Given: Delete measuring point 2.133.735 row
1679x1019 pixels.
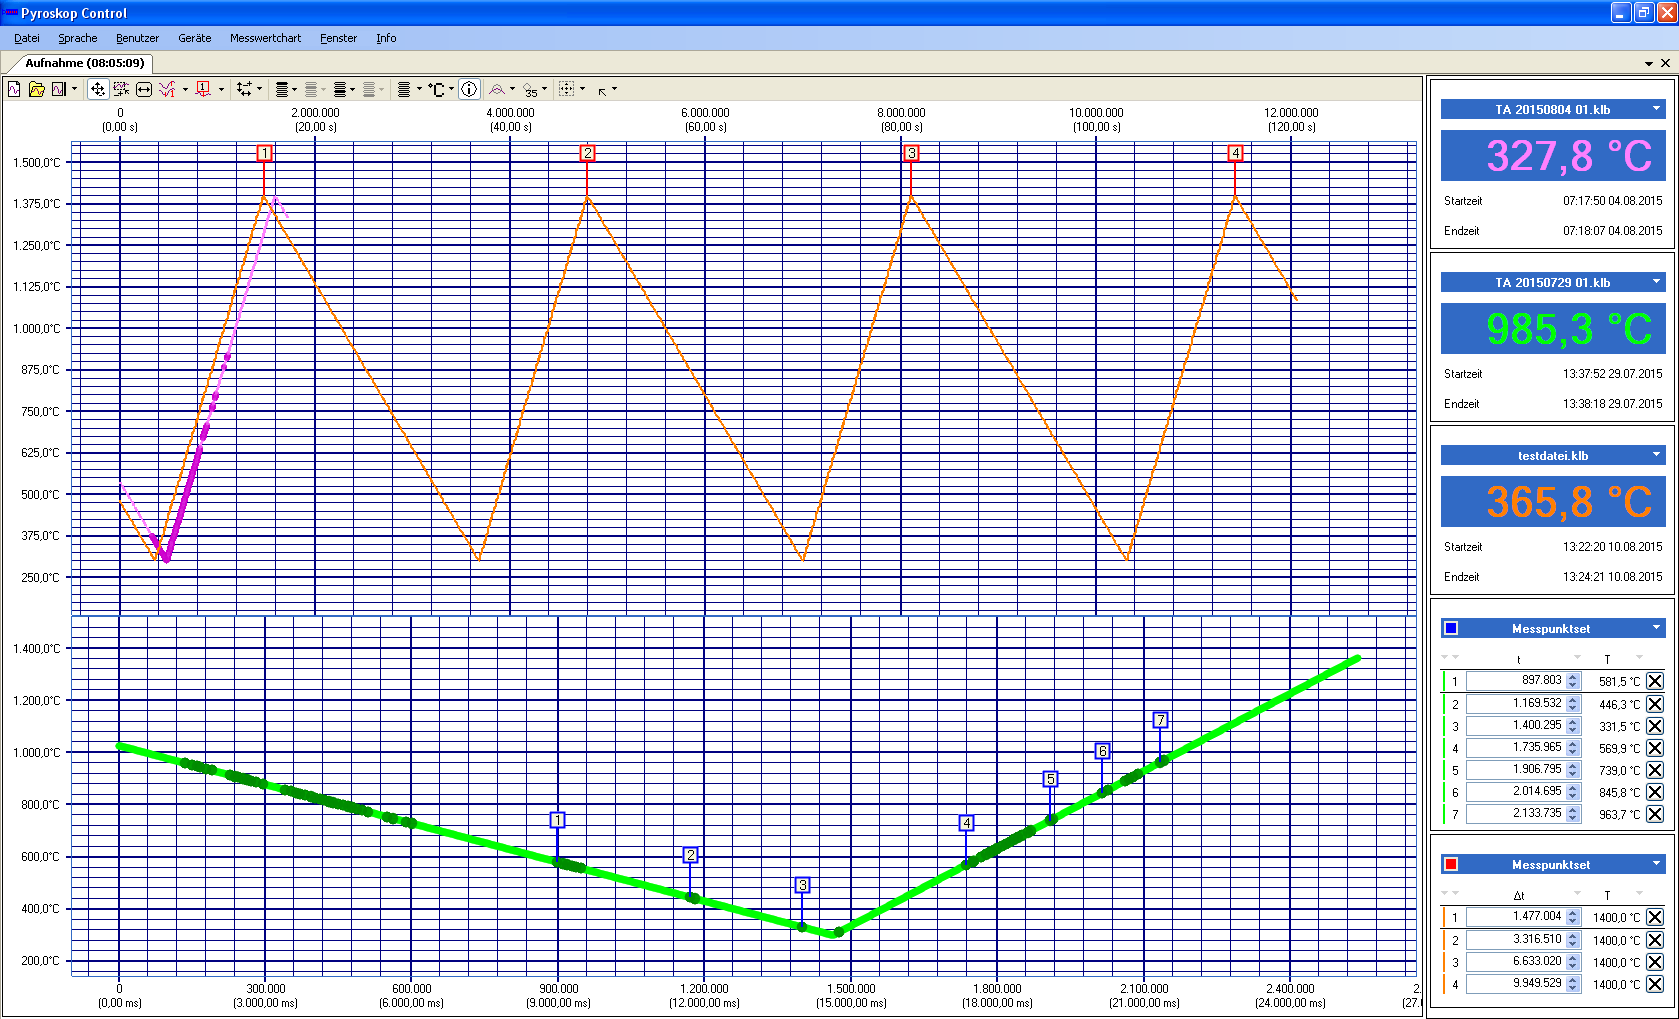Looking at the screenshot, I should [x=1655, y=814].
